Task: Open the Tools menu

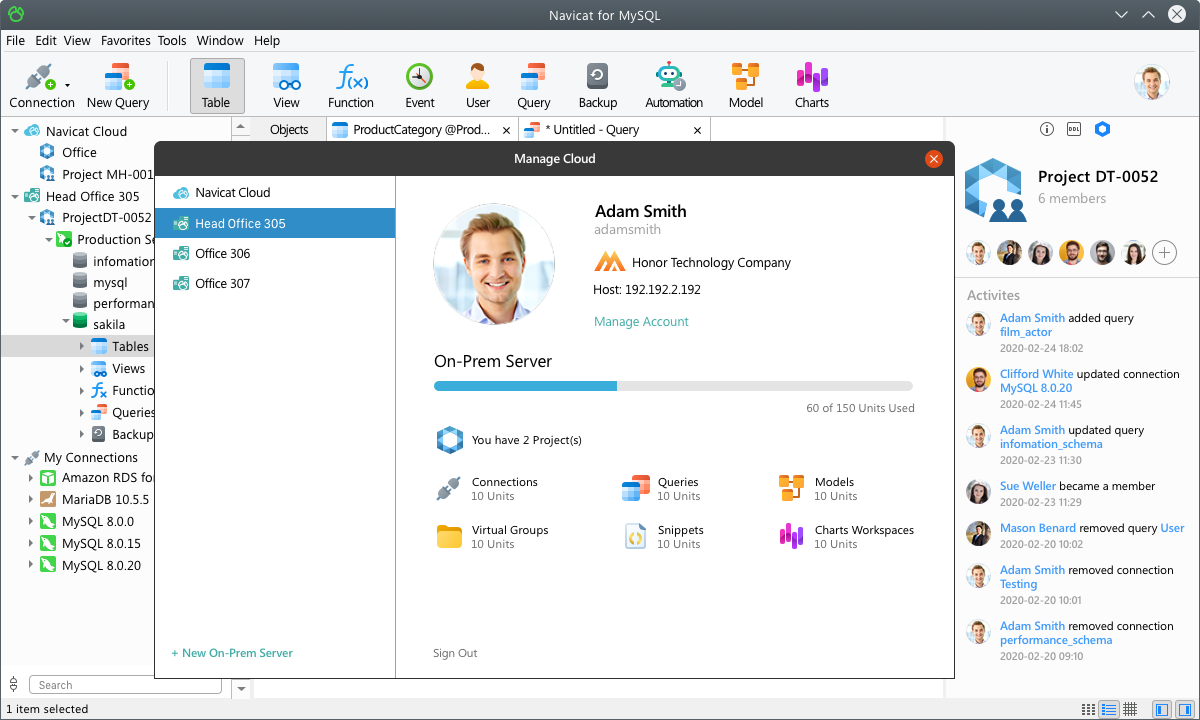Action: point(172,41)
